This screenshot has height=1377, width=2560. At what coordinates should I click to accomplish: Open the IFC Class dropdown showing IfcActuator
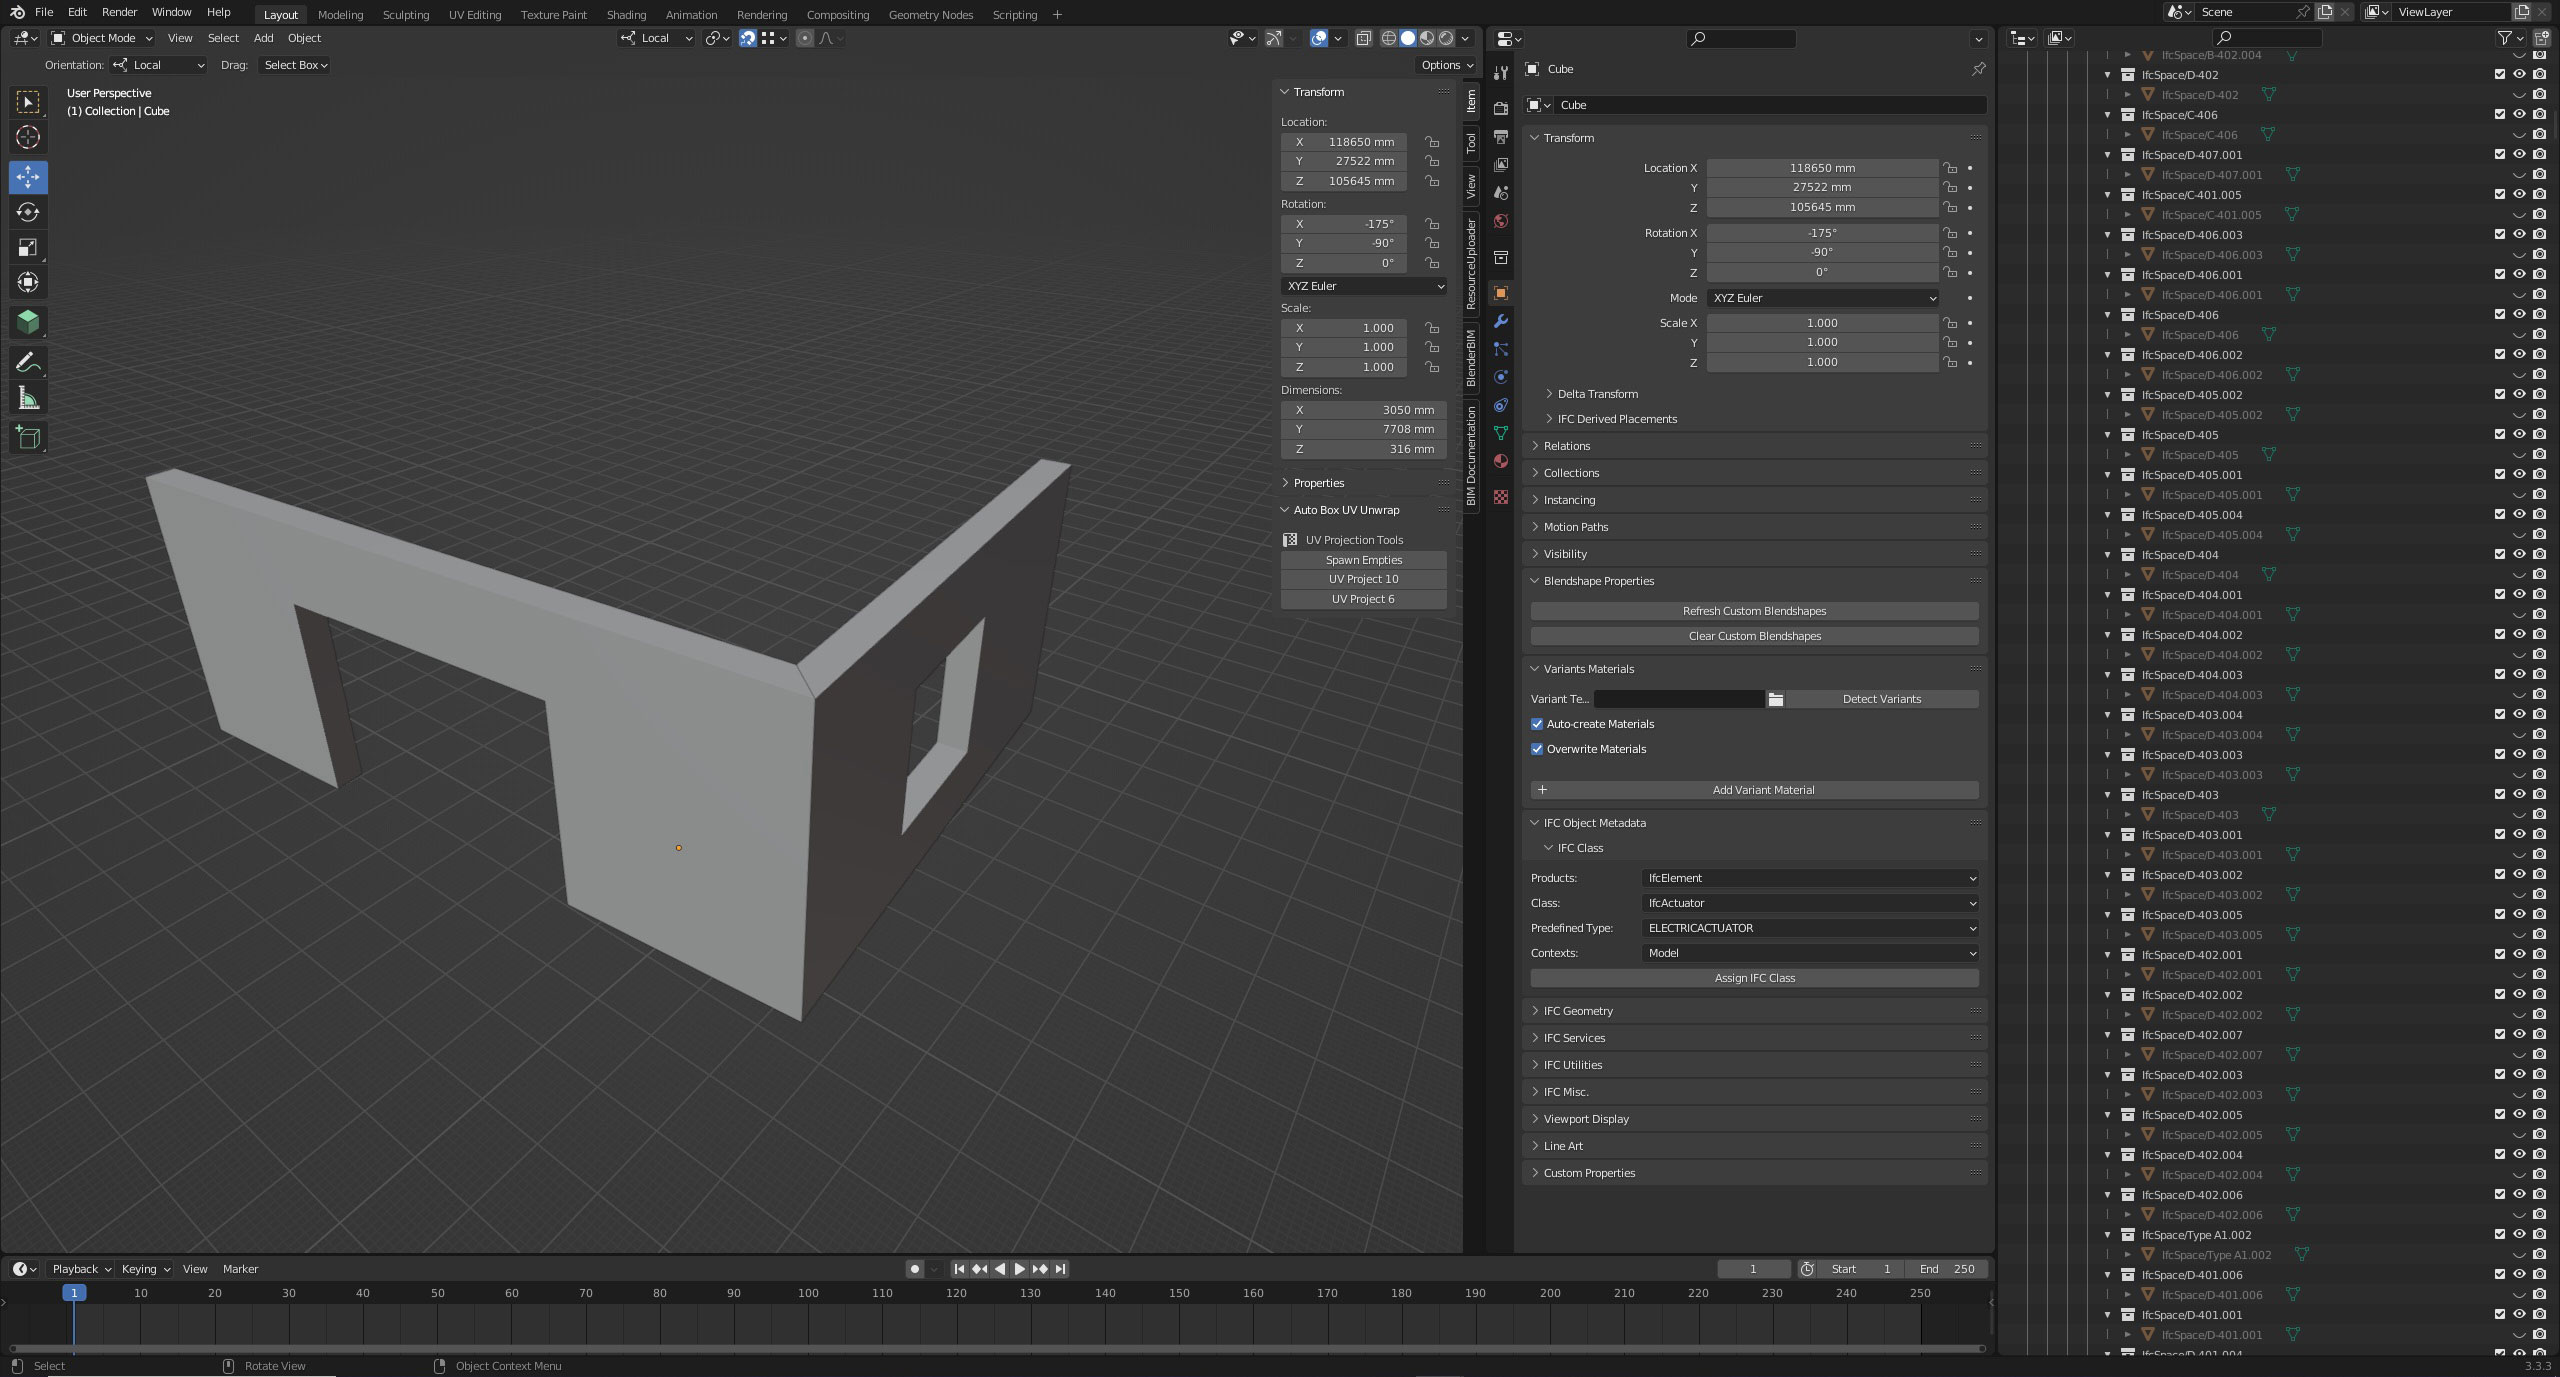[x=1810, y=903]
